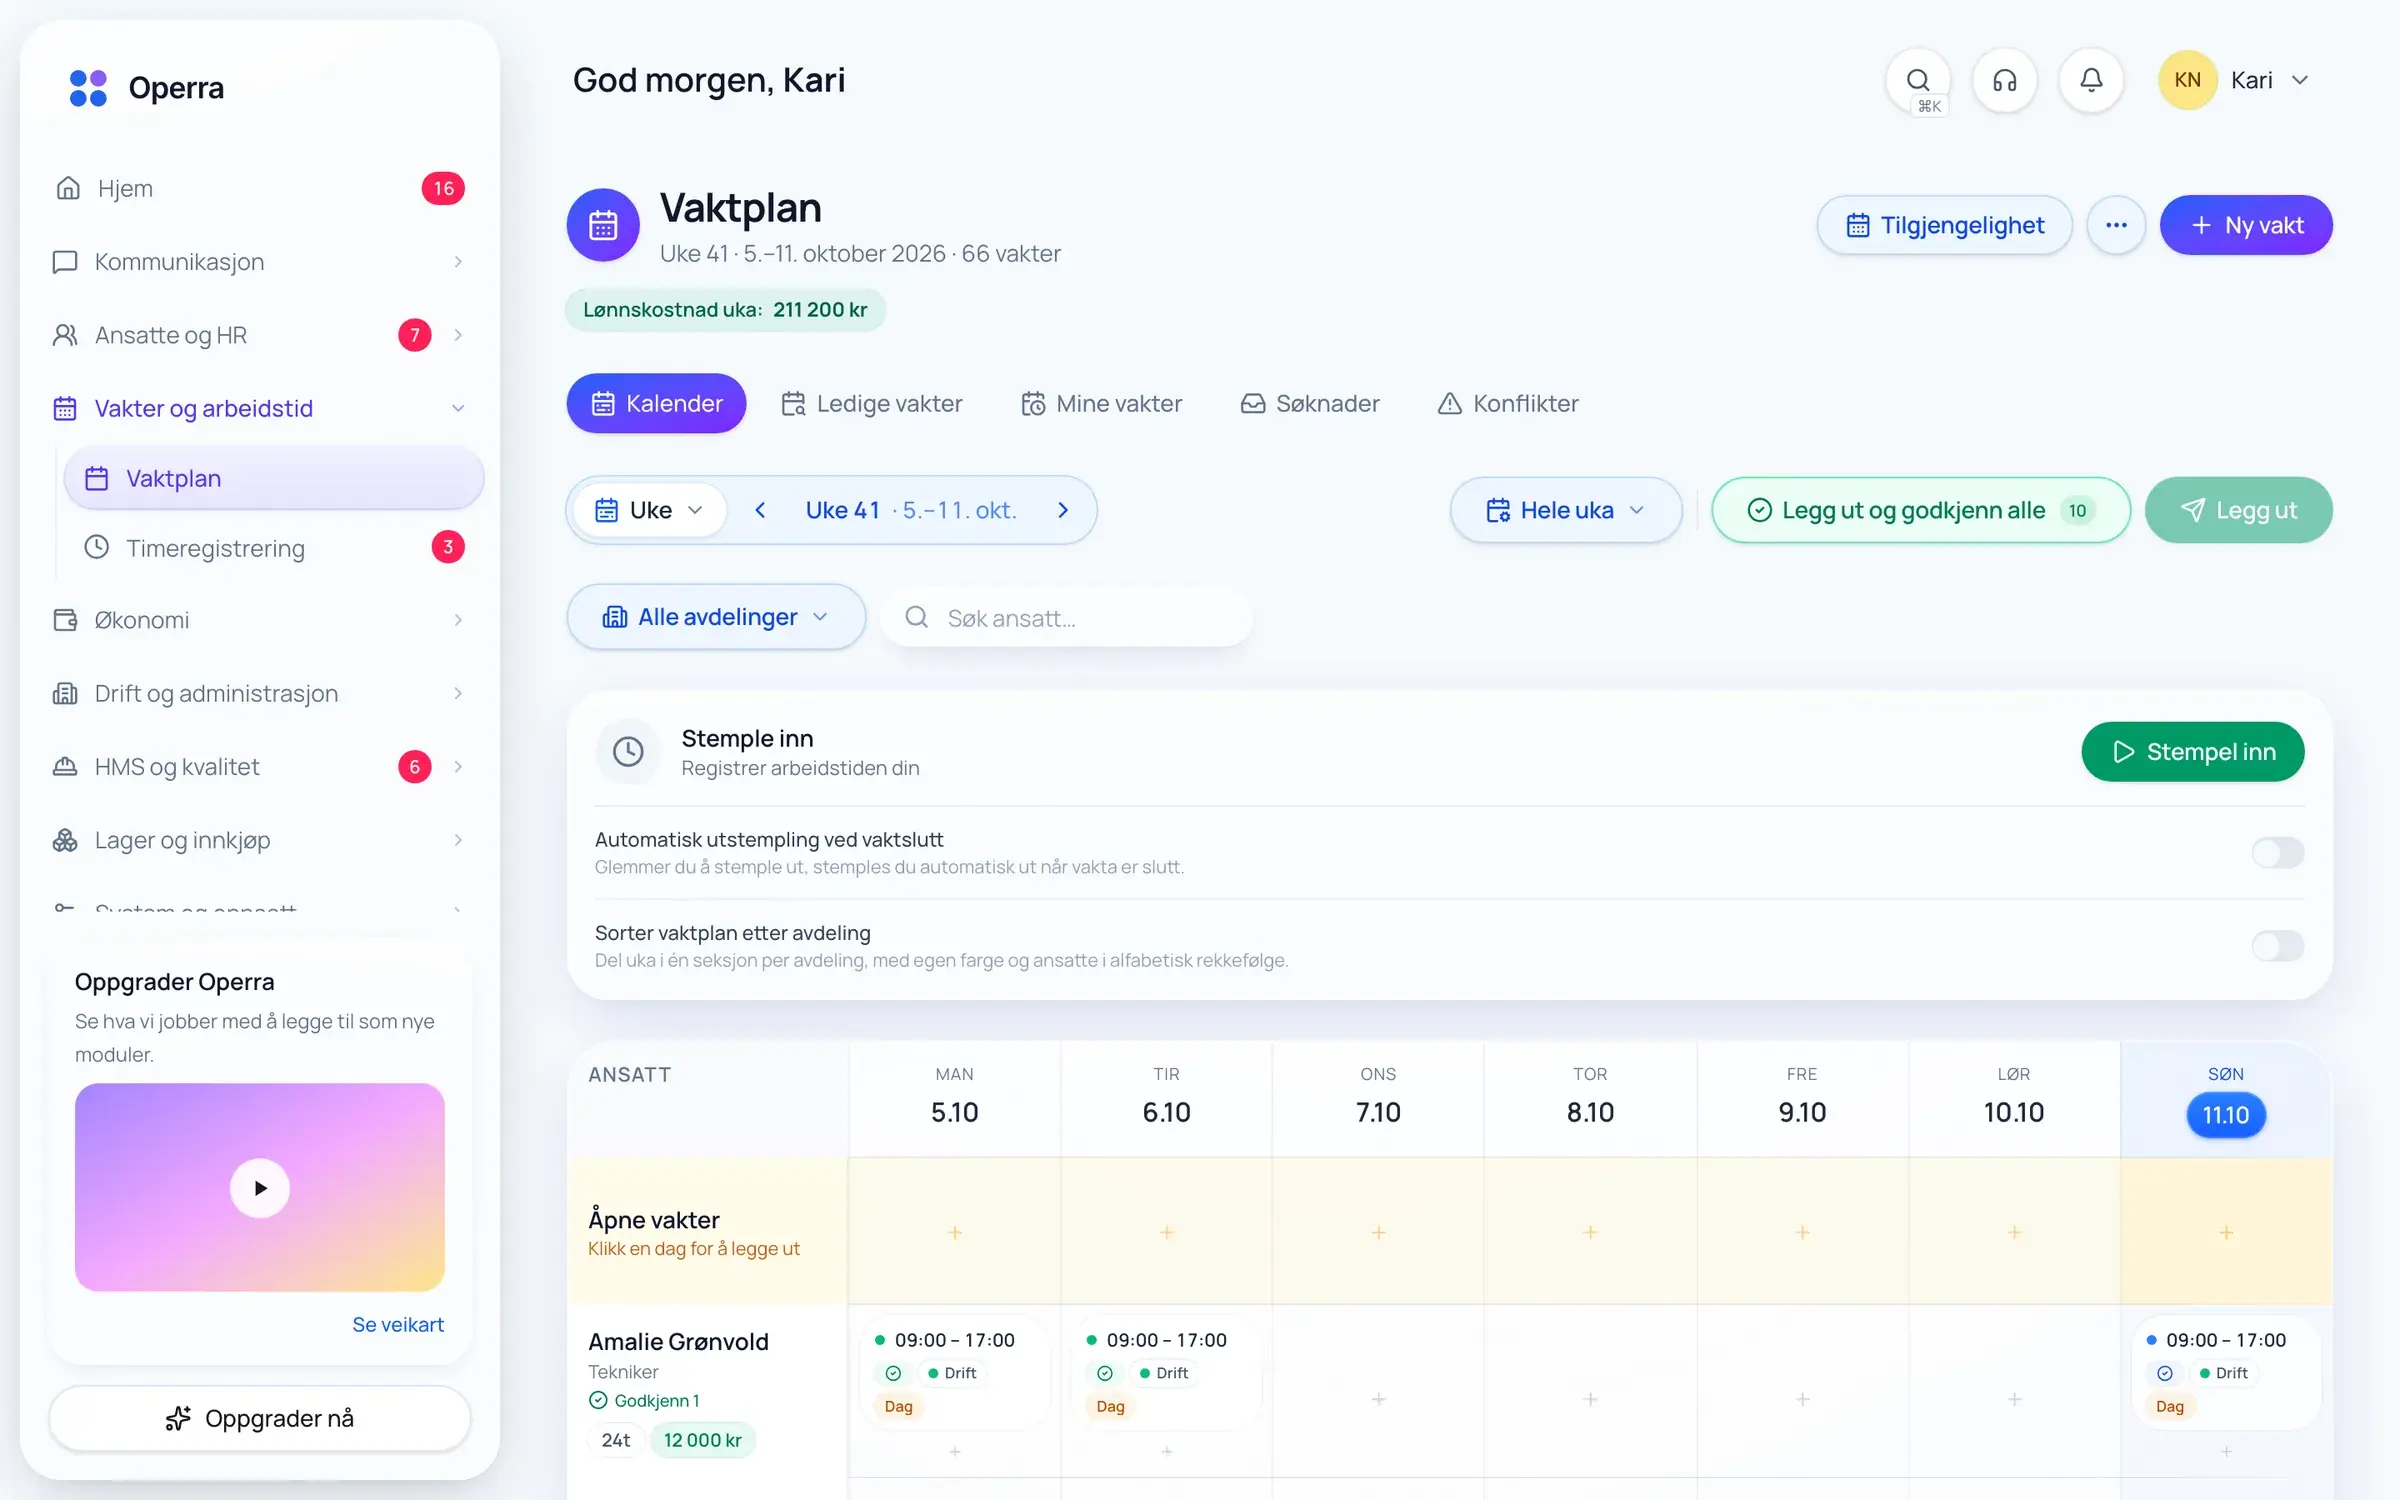Click the Vaktplan calendar header icon
The height and width of the screenshot is (1500, 2400).
coord(603,225)
